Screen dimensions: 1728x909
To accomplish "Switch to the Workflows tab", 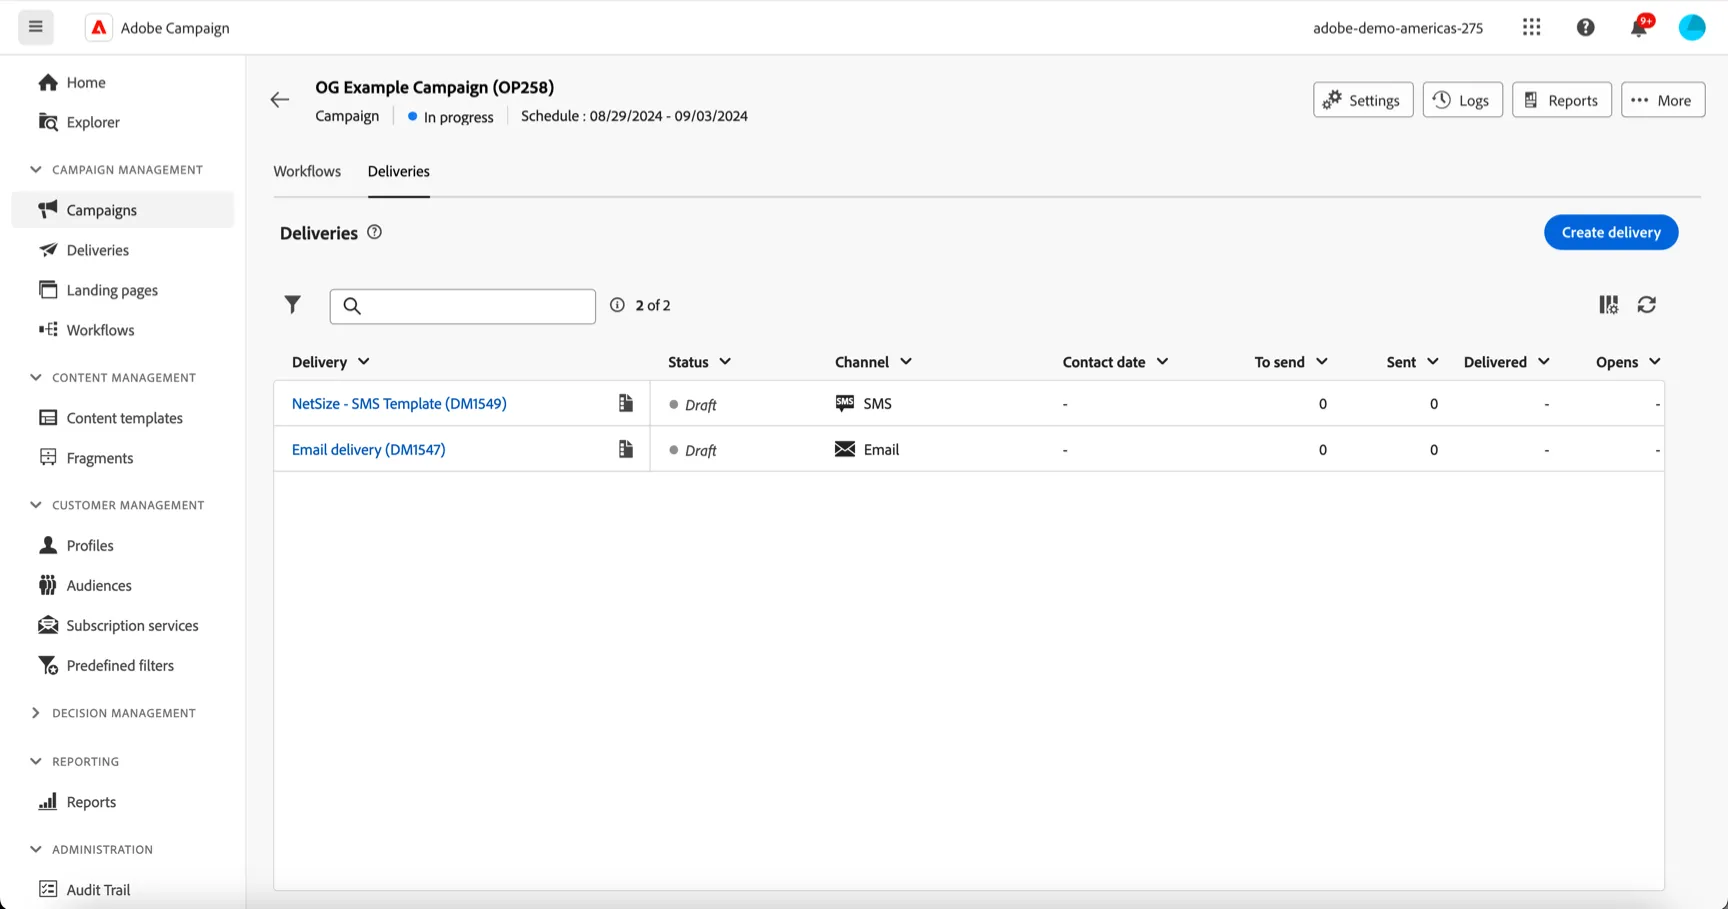I will point(307,171).
